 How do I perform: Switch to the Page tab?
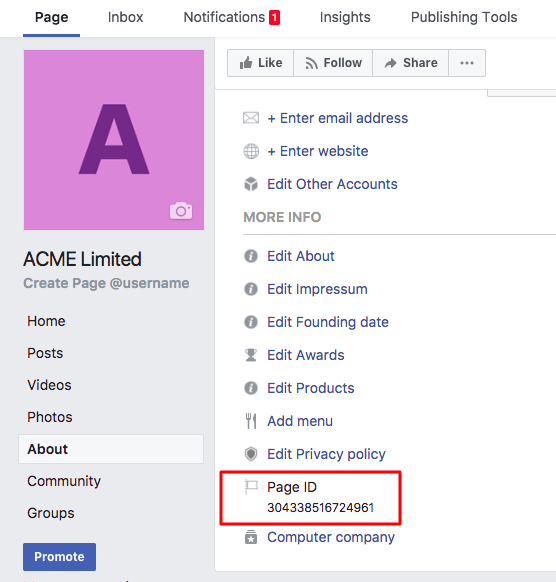click(x=52, y=17)
